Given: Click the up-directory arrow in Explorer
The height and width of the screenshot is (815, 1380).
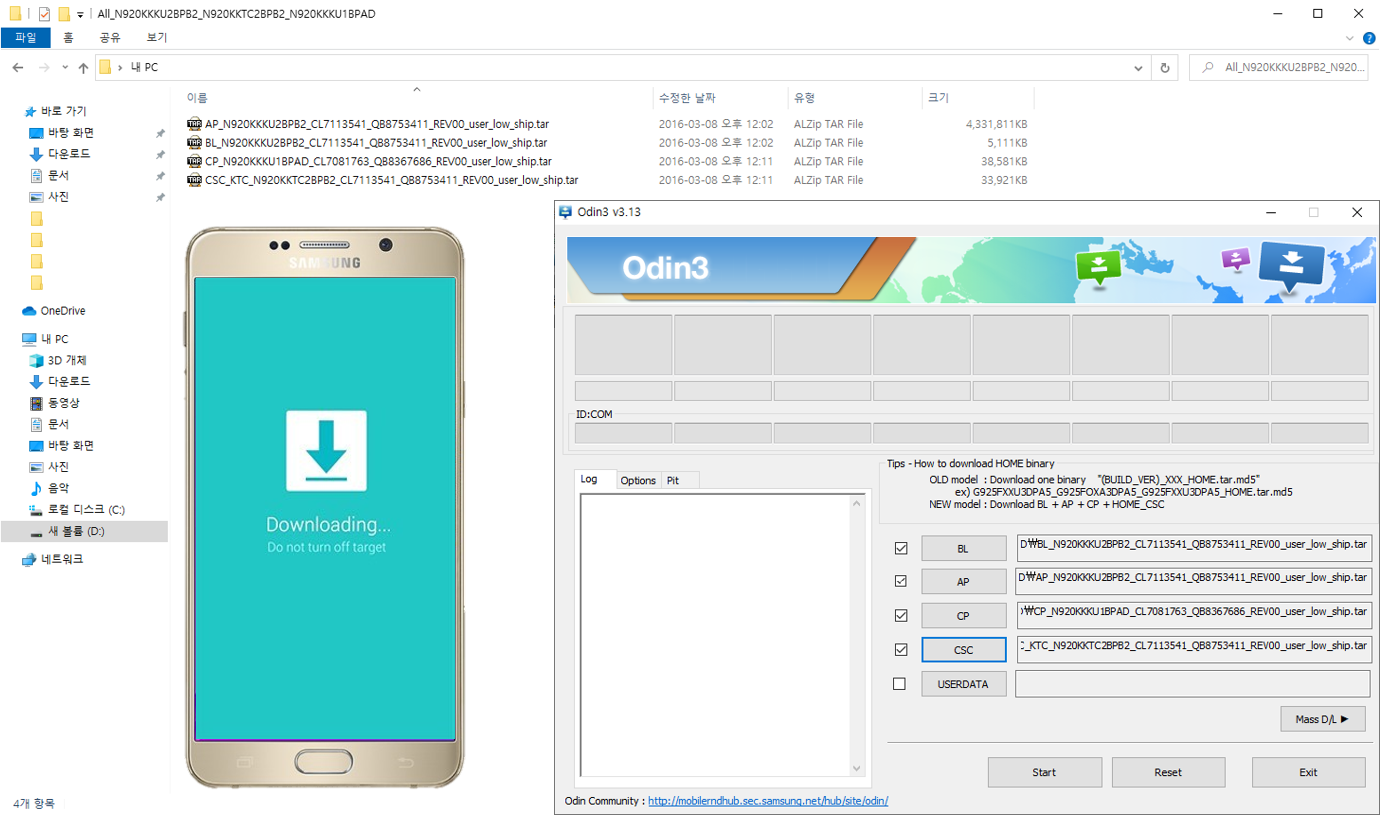Looking at the screenshot, I should [83, 68].
